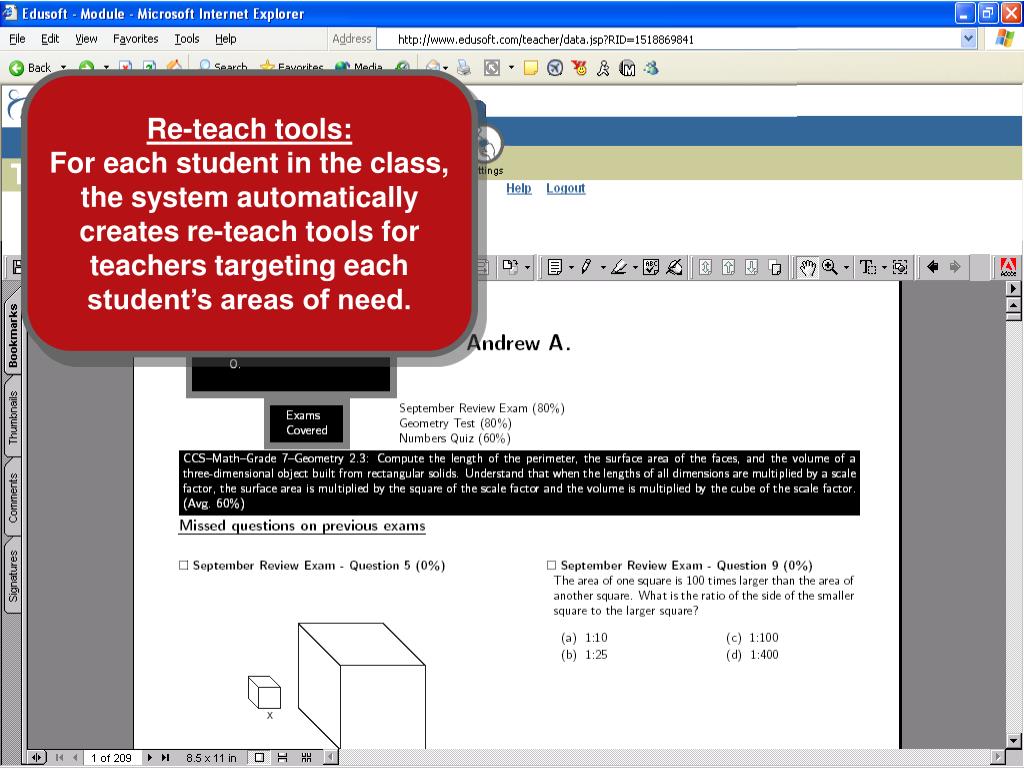Click the IE Print icon
This screenshot has height=768, width=1024.
463,67
